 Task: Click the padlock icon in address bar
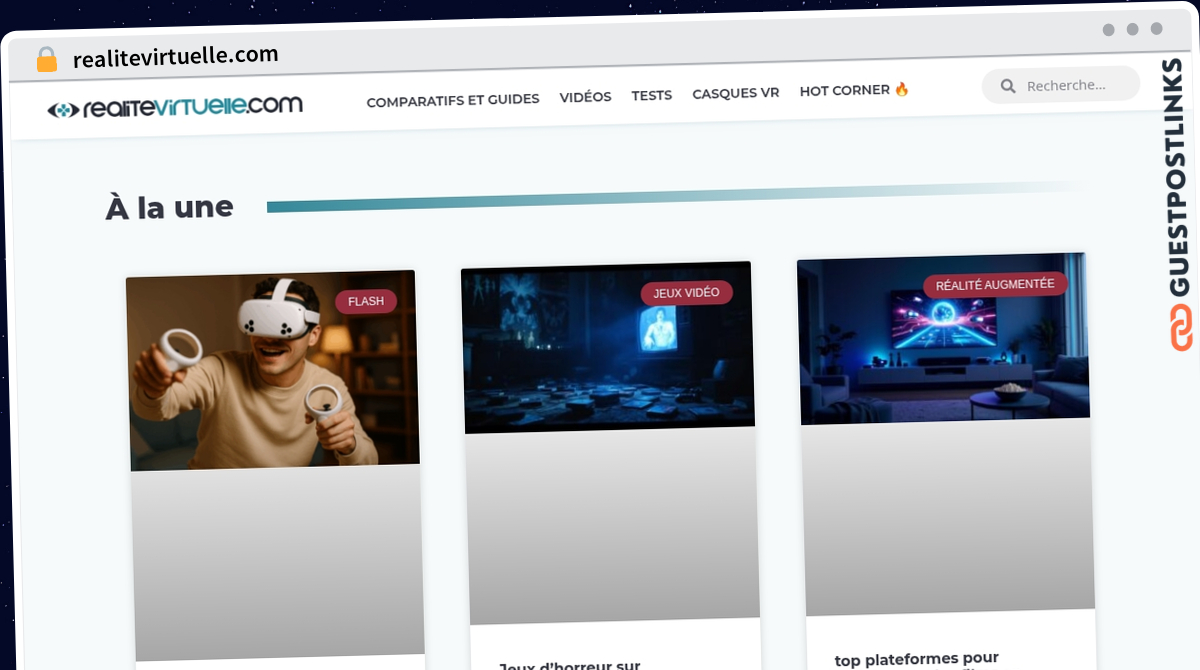pos(47,60)
